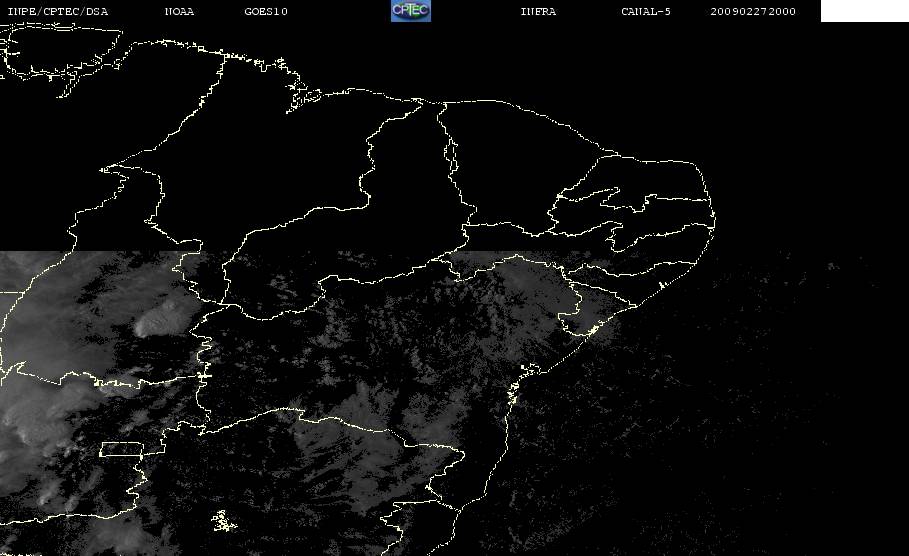The image size is (909, 556).
Task: Click the GOES10 satellite label
Action: point(266,12)
